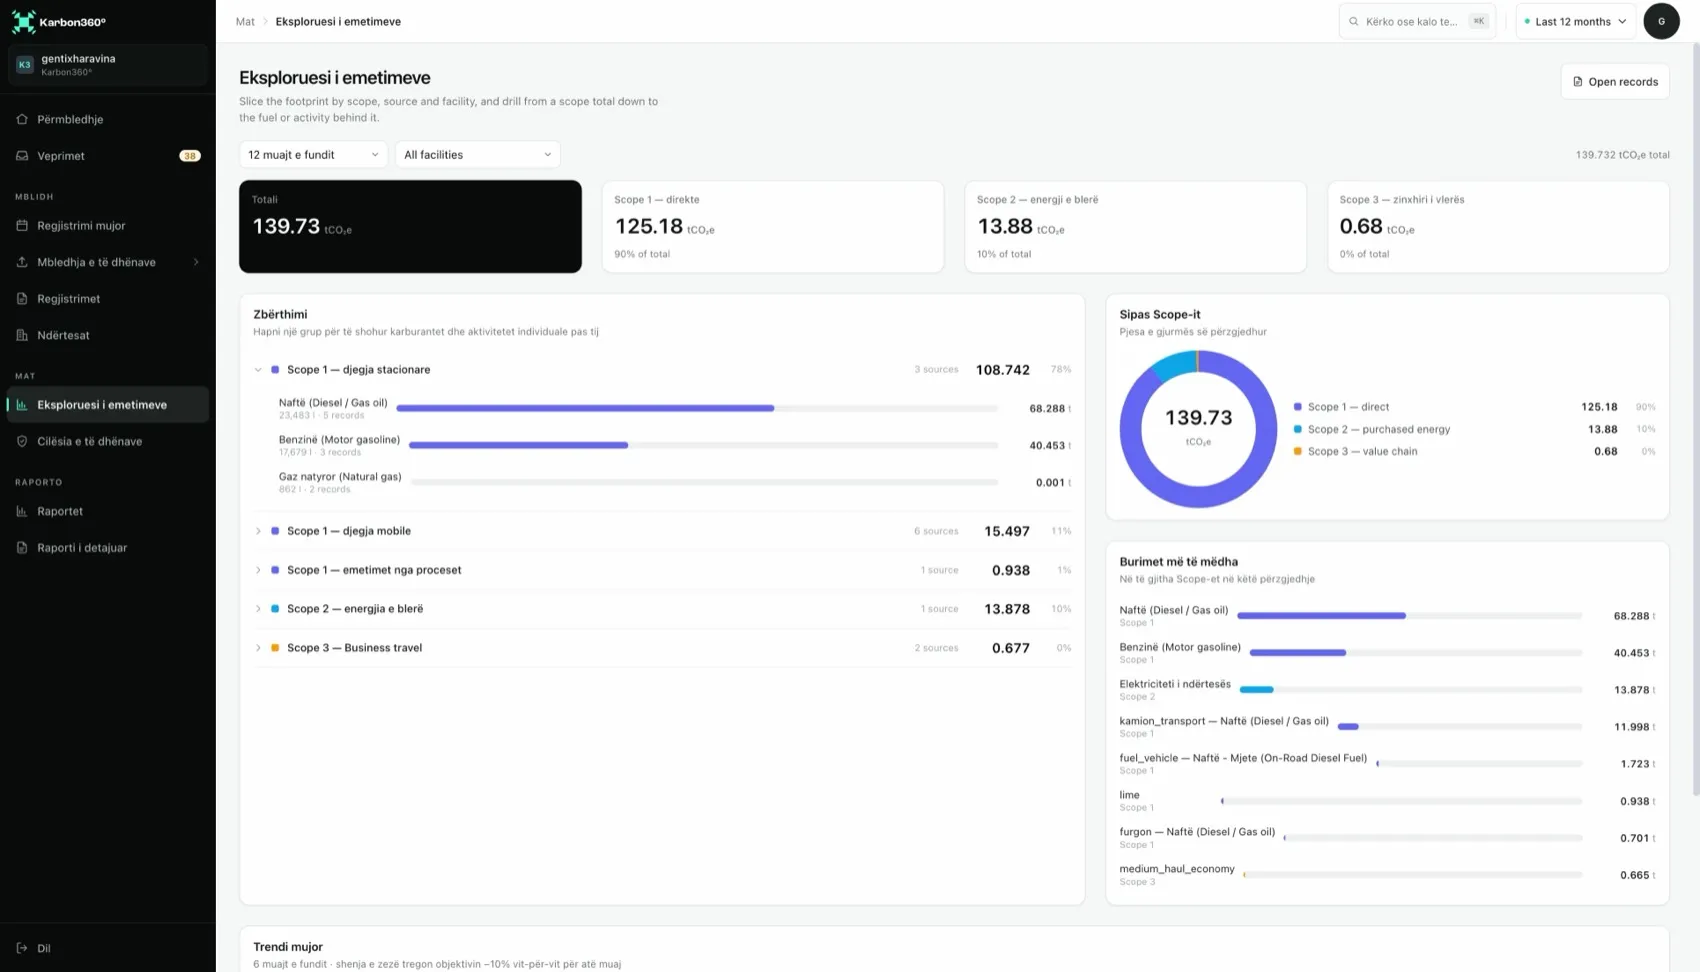Click the Ndërtesat building icon
Image resolution: width=1700 pixels, height=972 pixels.
[22, 335]
